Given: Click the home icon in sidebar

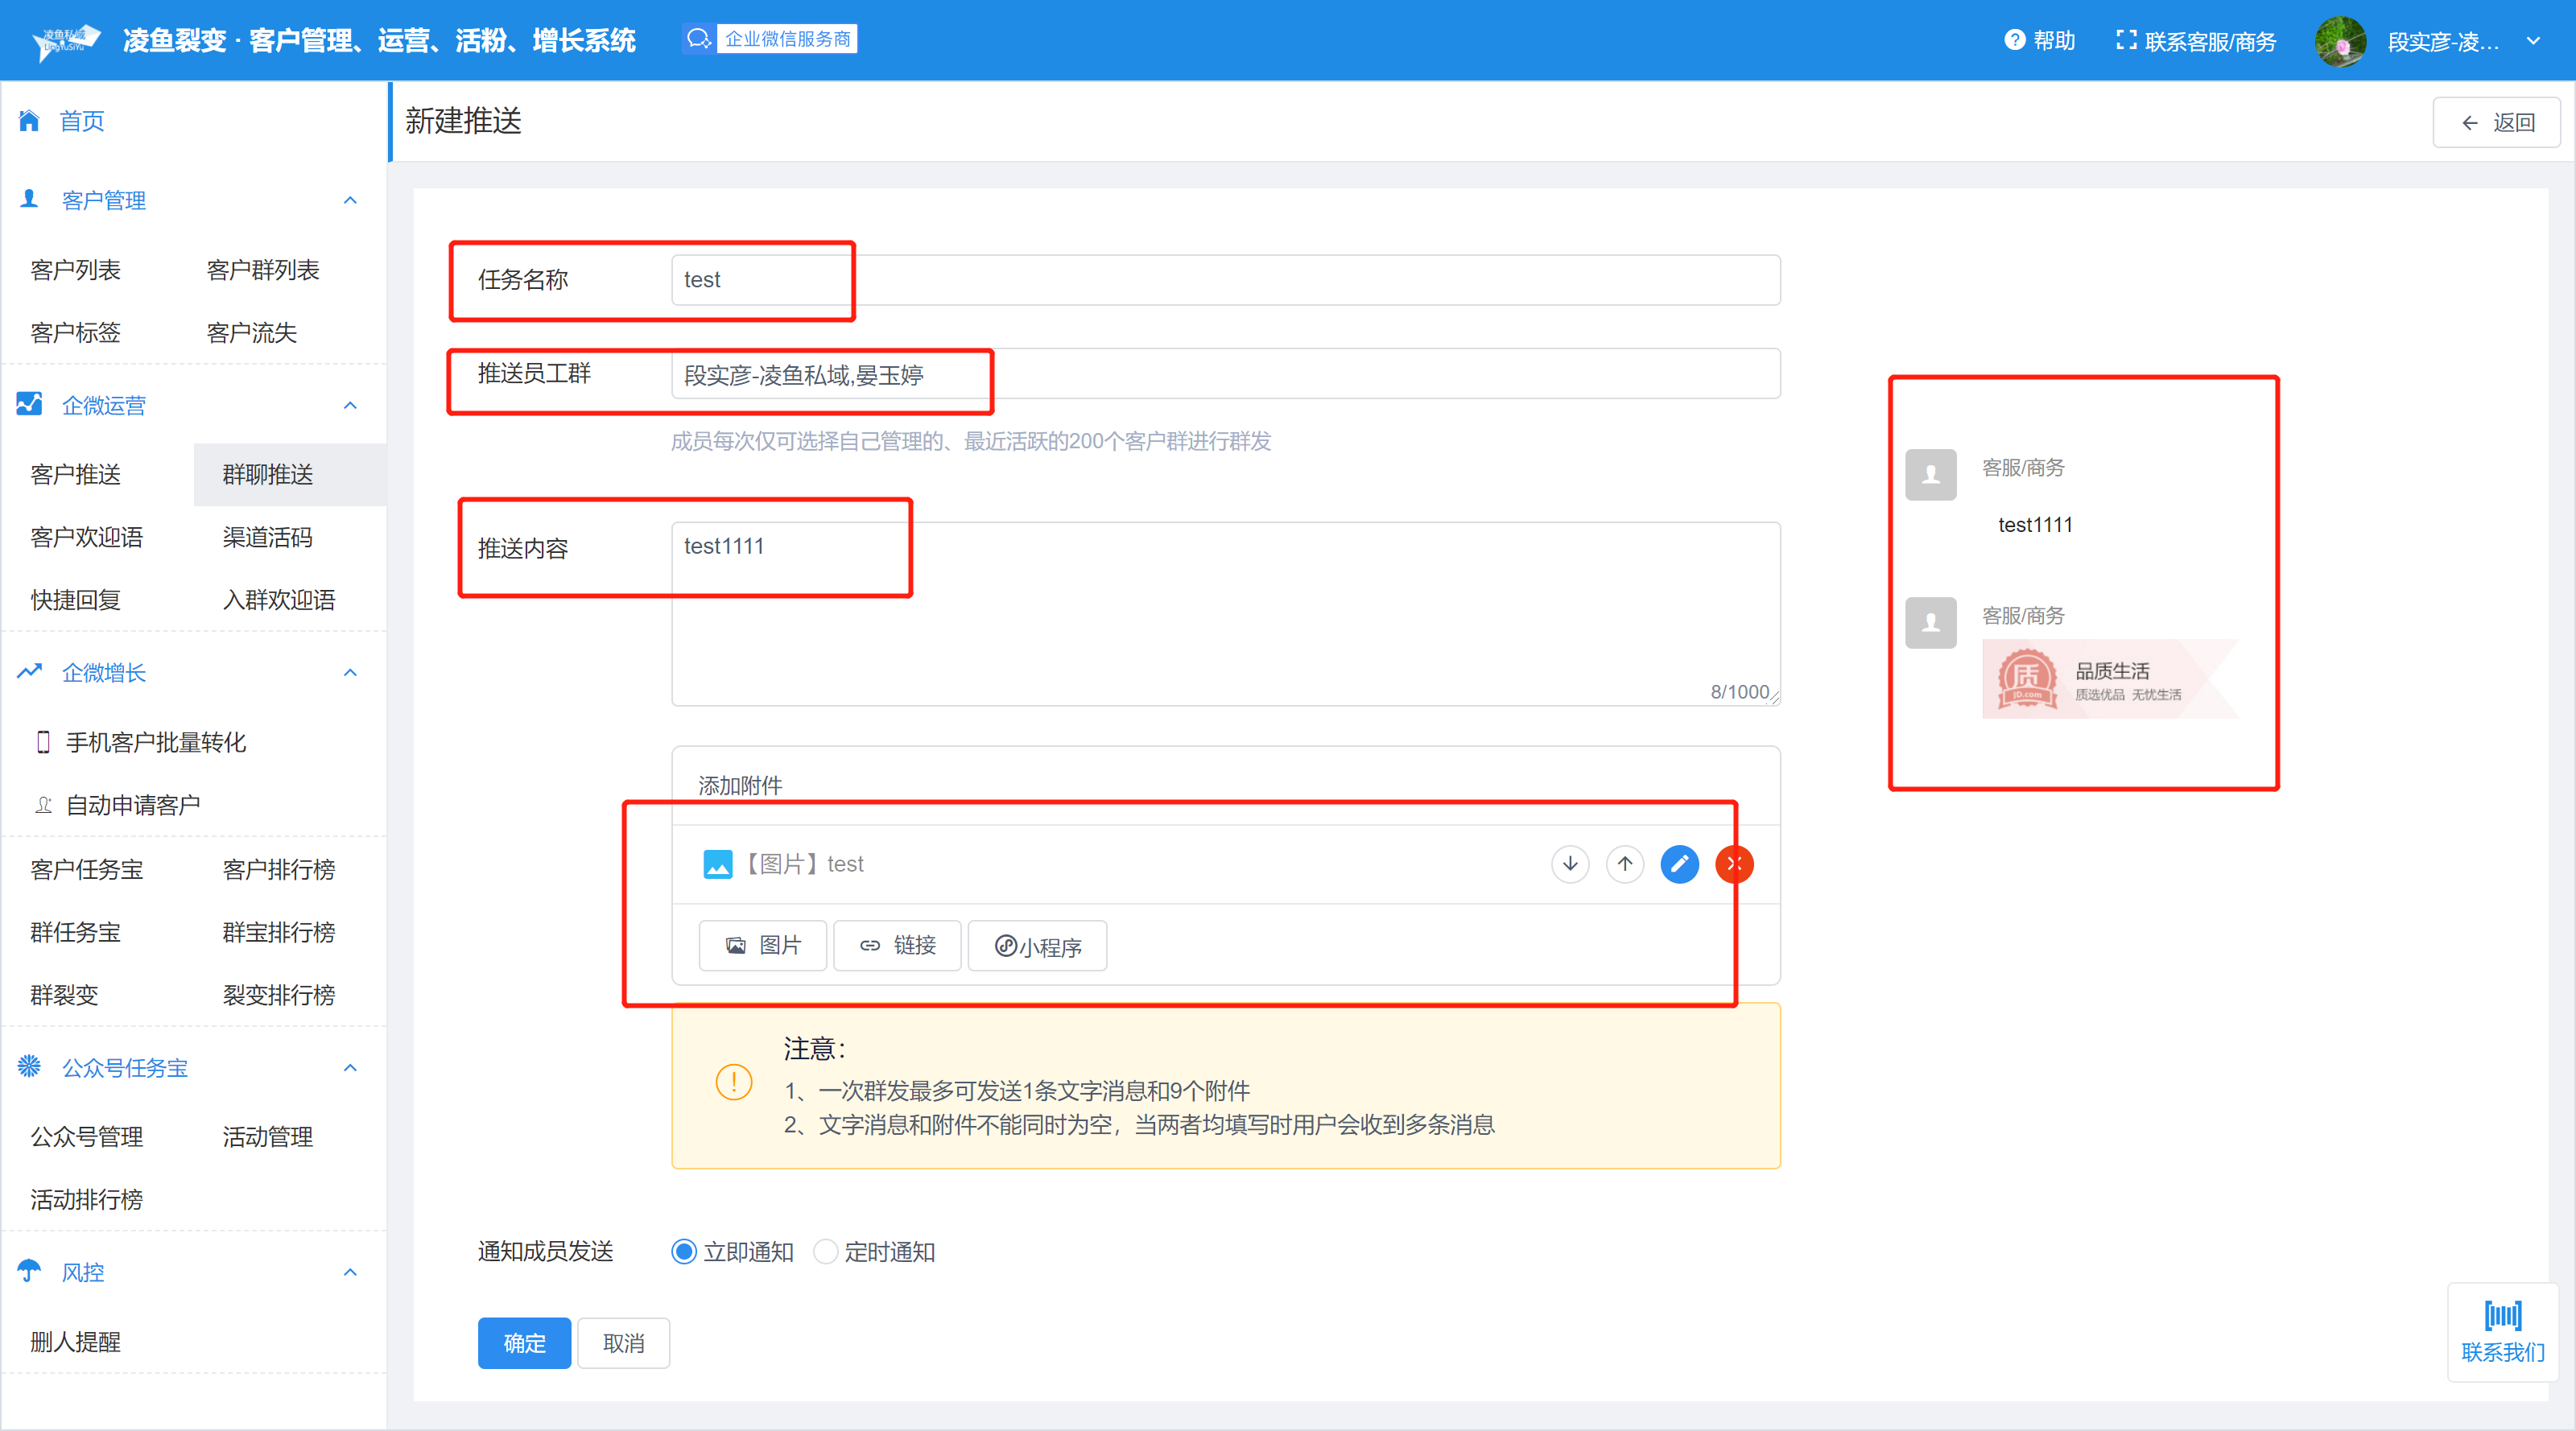Looking at the screenshot, I should pos(29,121).
